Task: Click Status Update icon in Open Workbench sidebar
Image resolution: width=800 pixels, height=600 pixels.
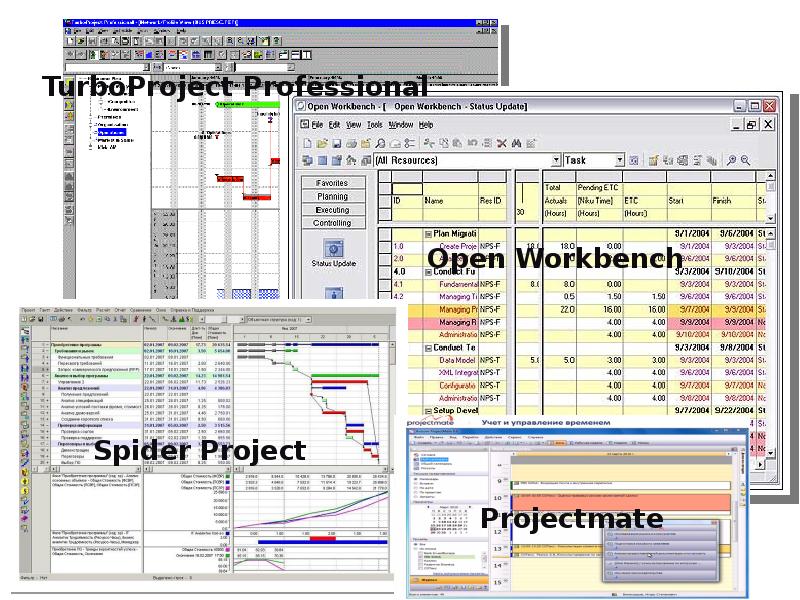Action: (334, 248)
